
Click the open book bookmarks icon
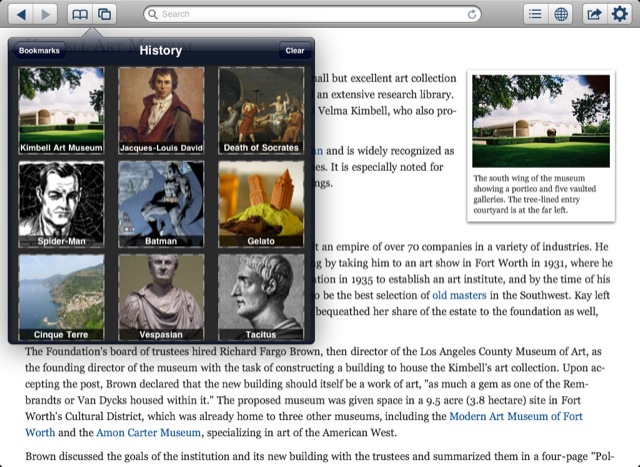point(79,14)
